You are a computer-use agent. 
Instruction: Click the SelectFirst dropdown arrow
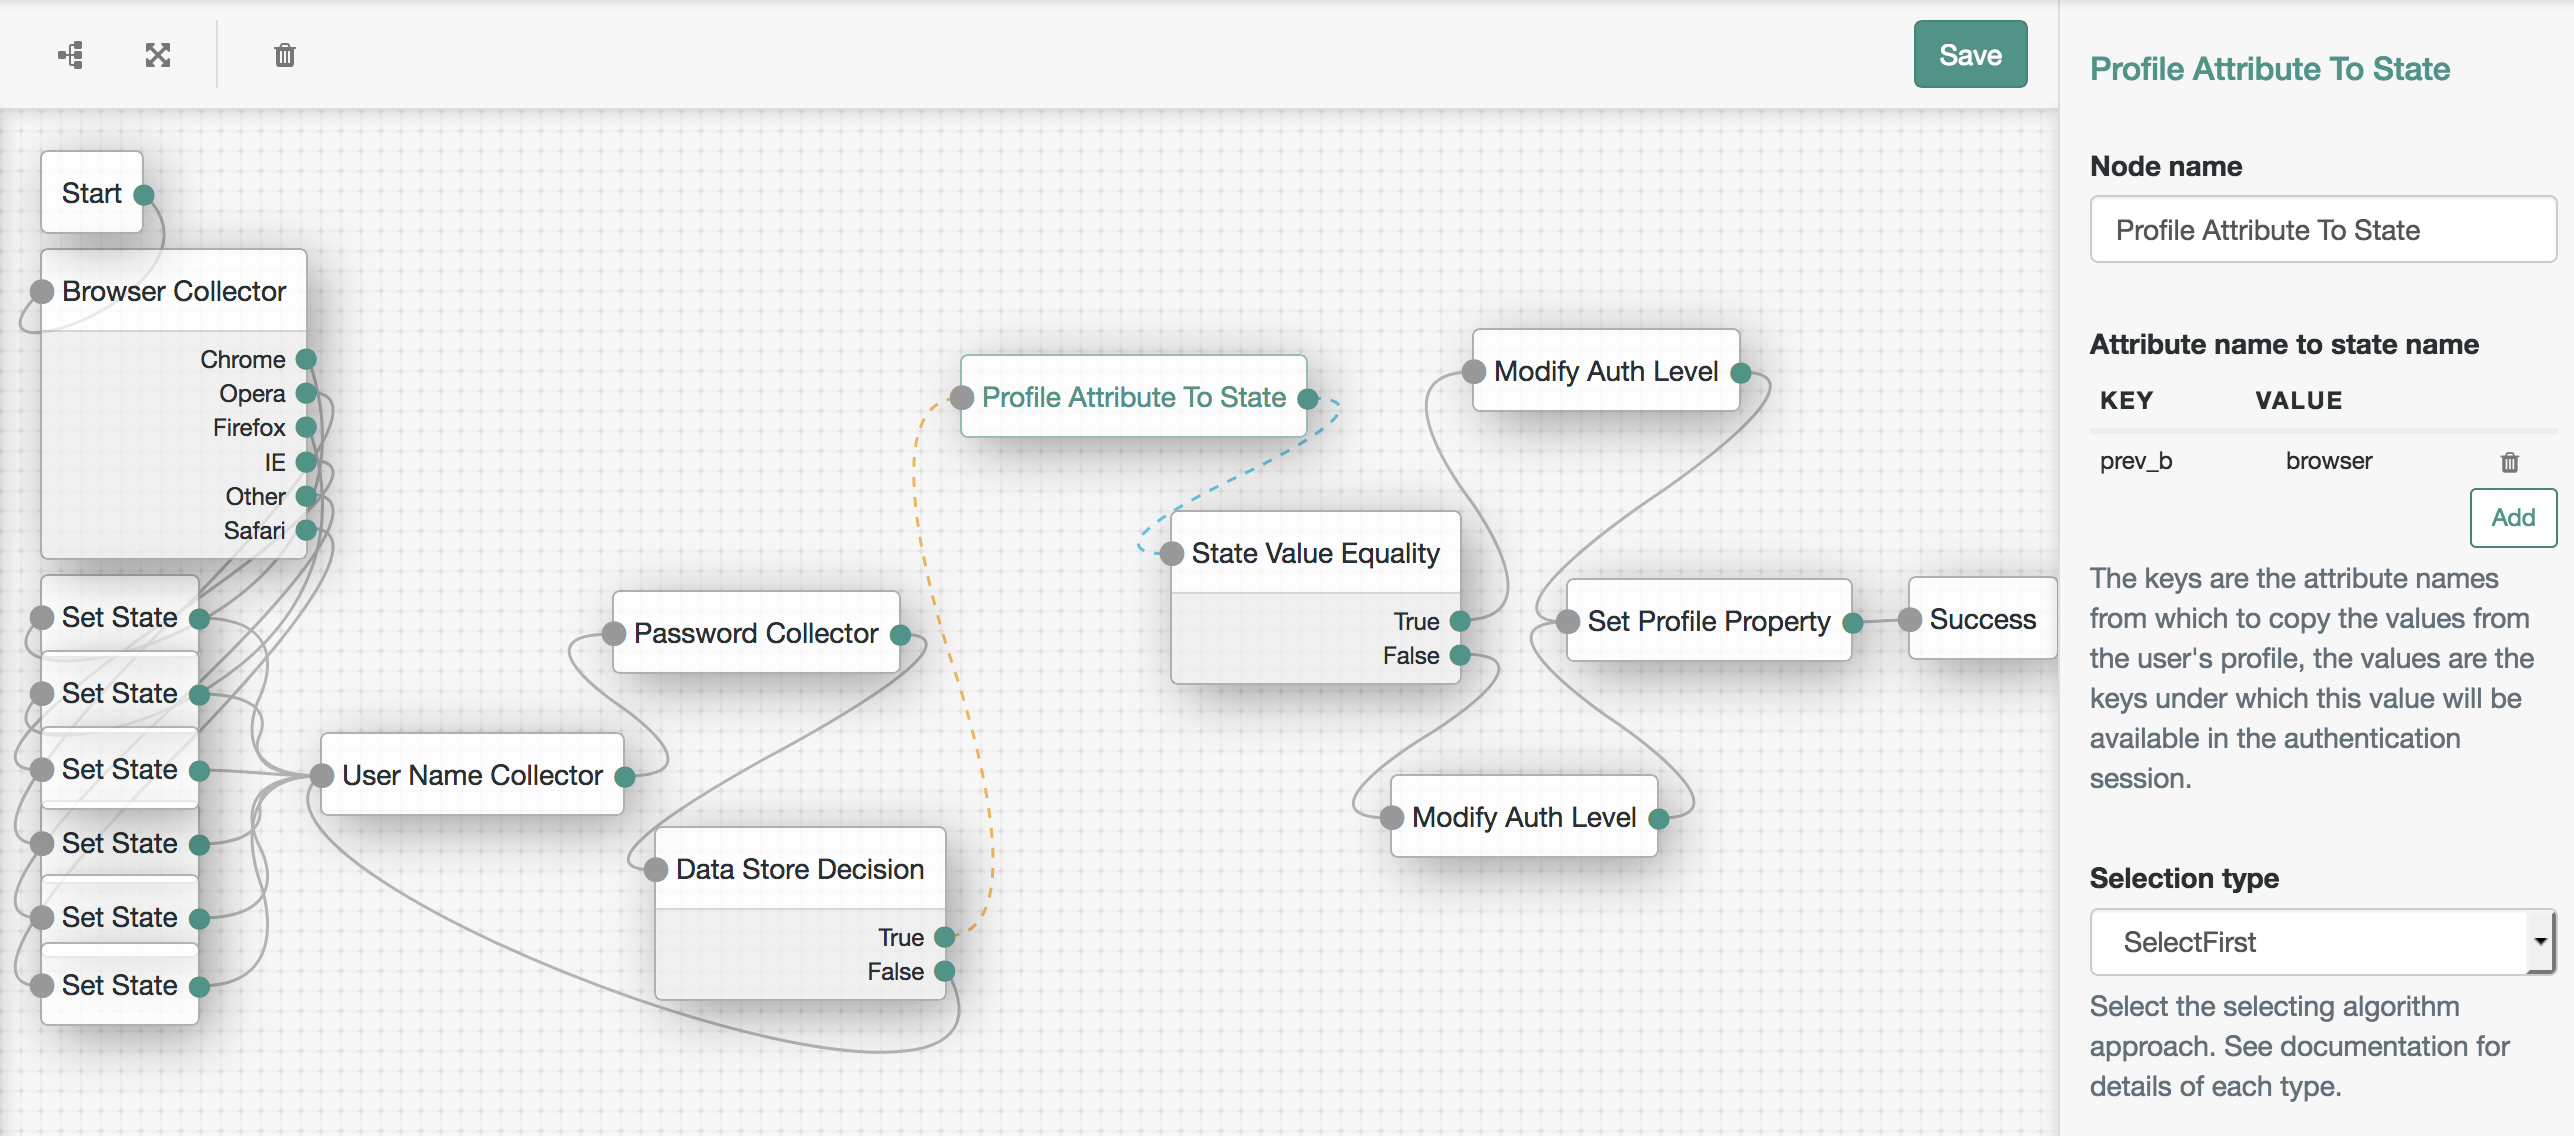point(2539,942)
